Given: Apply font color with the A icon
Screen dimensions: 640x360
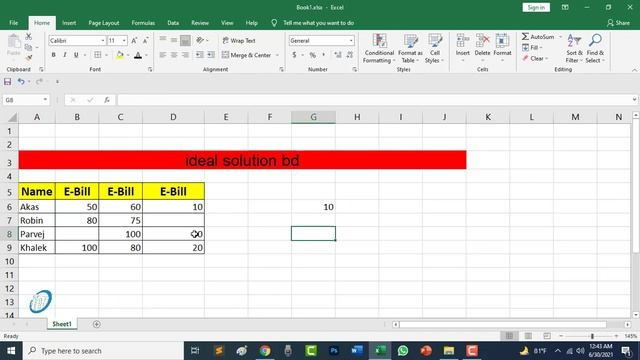Looking at the screenshot, I should tap(138, 55).
